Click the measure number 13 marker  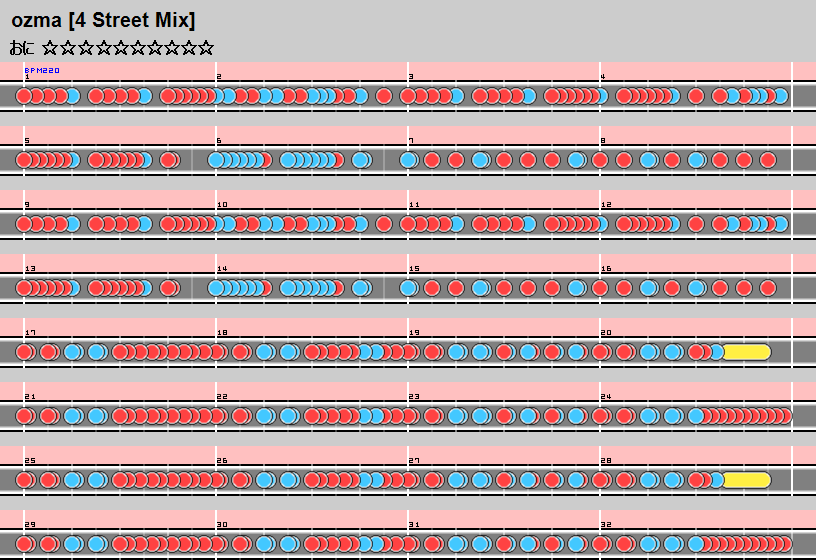(x=30, y=269)
